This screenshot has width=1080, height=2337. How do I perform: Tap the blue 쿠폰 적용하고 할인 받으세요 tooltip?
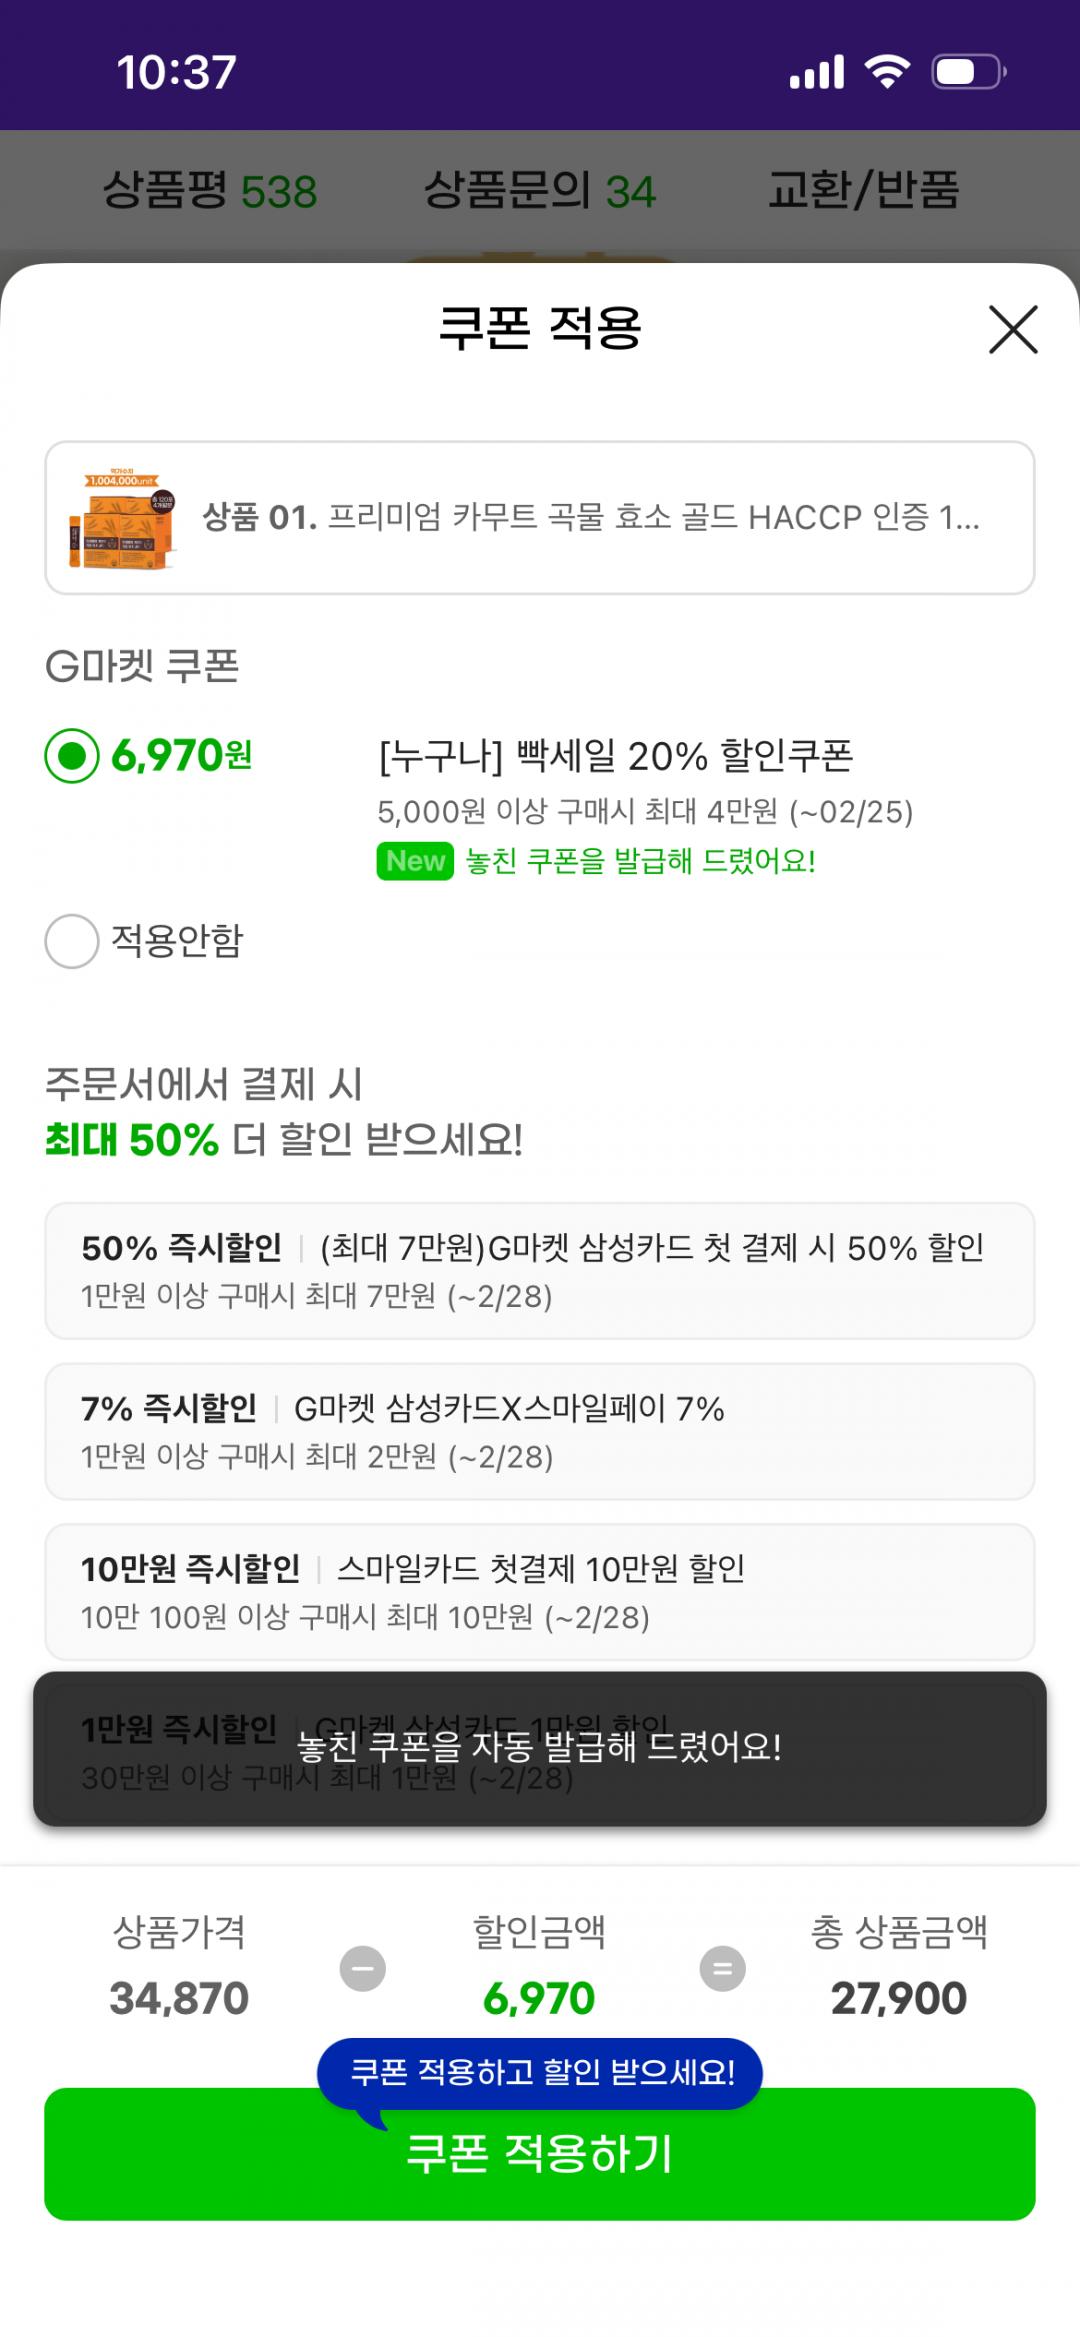click(540, 2072)
